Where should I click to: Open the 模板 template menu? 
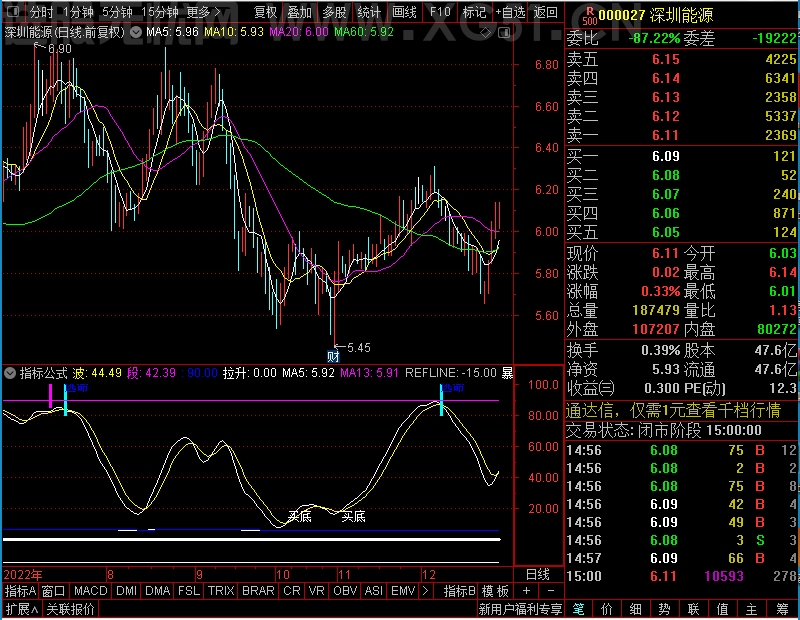[x=495, y=591]
